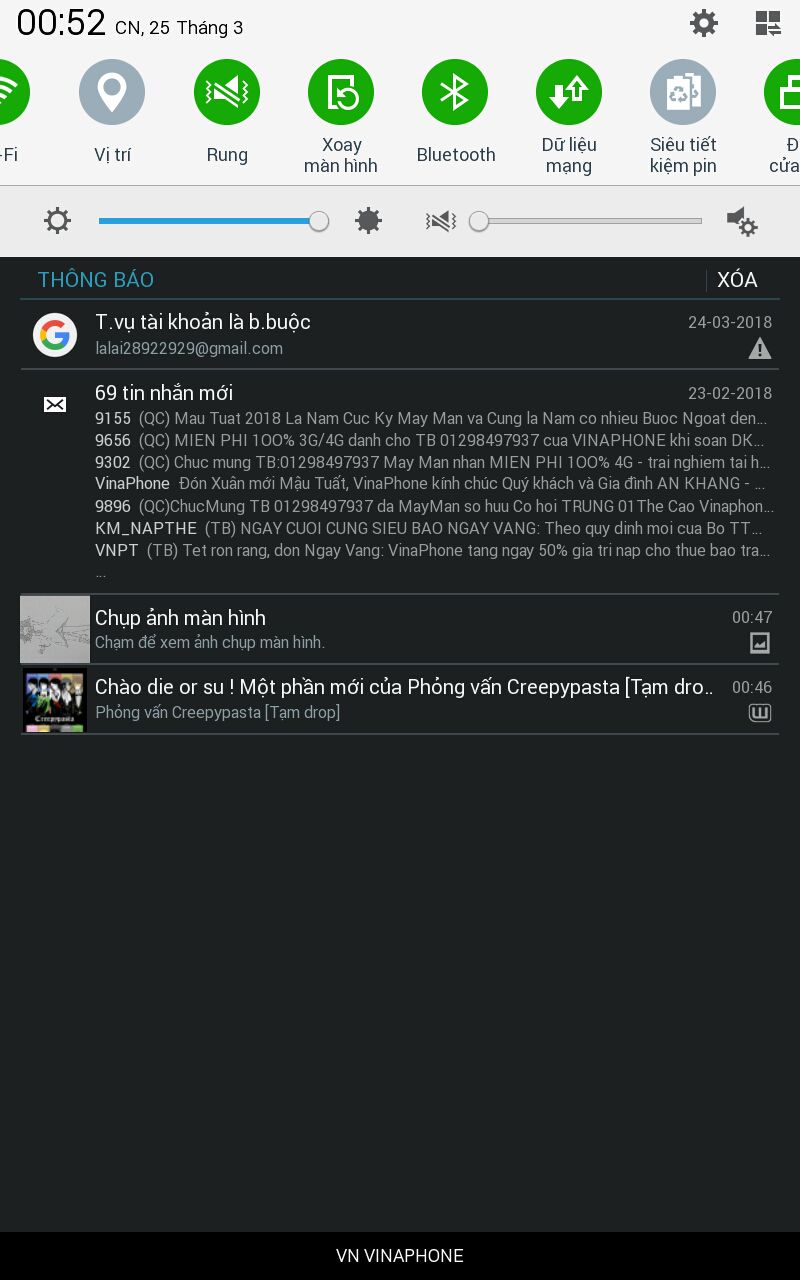The image size is (800, 1280).
Task: Tap the Chụp ảnh màn hình thumbnail
Action: [55, 629]
